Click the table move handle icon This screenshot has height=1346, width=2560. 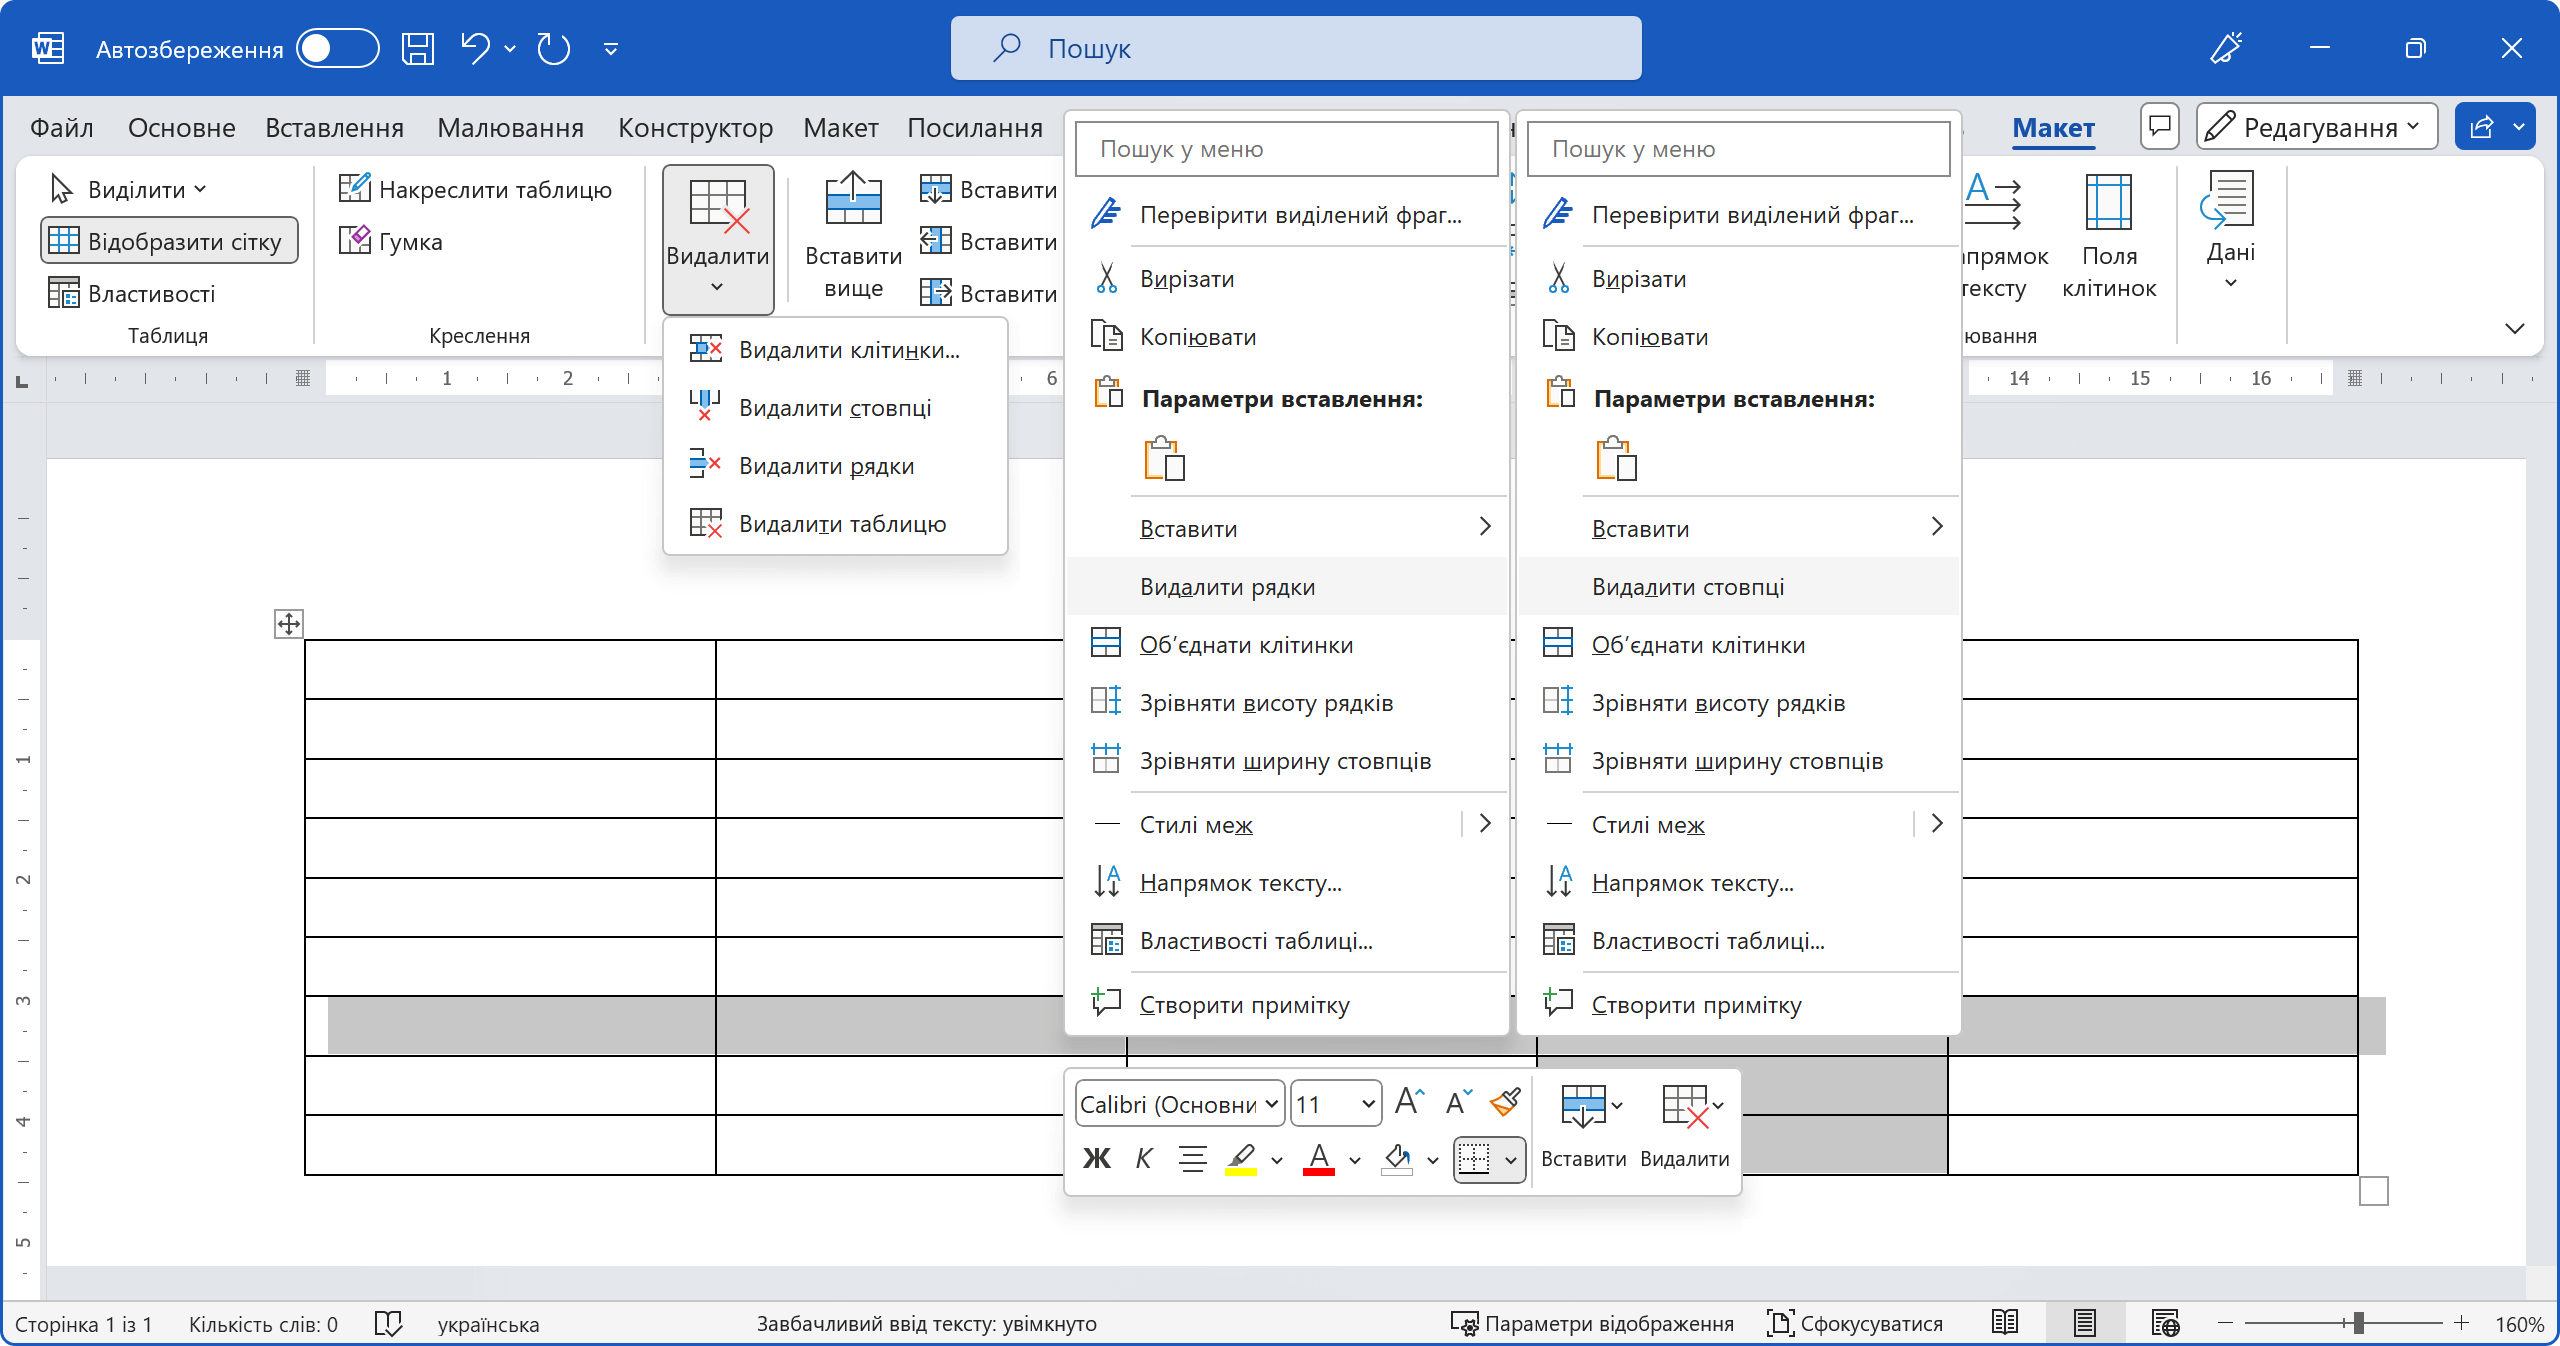tap(289, 625)
